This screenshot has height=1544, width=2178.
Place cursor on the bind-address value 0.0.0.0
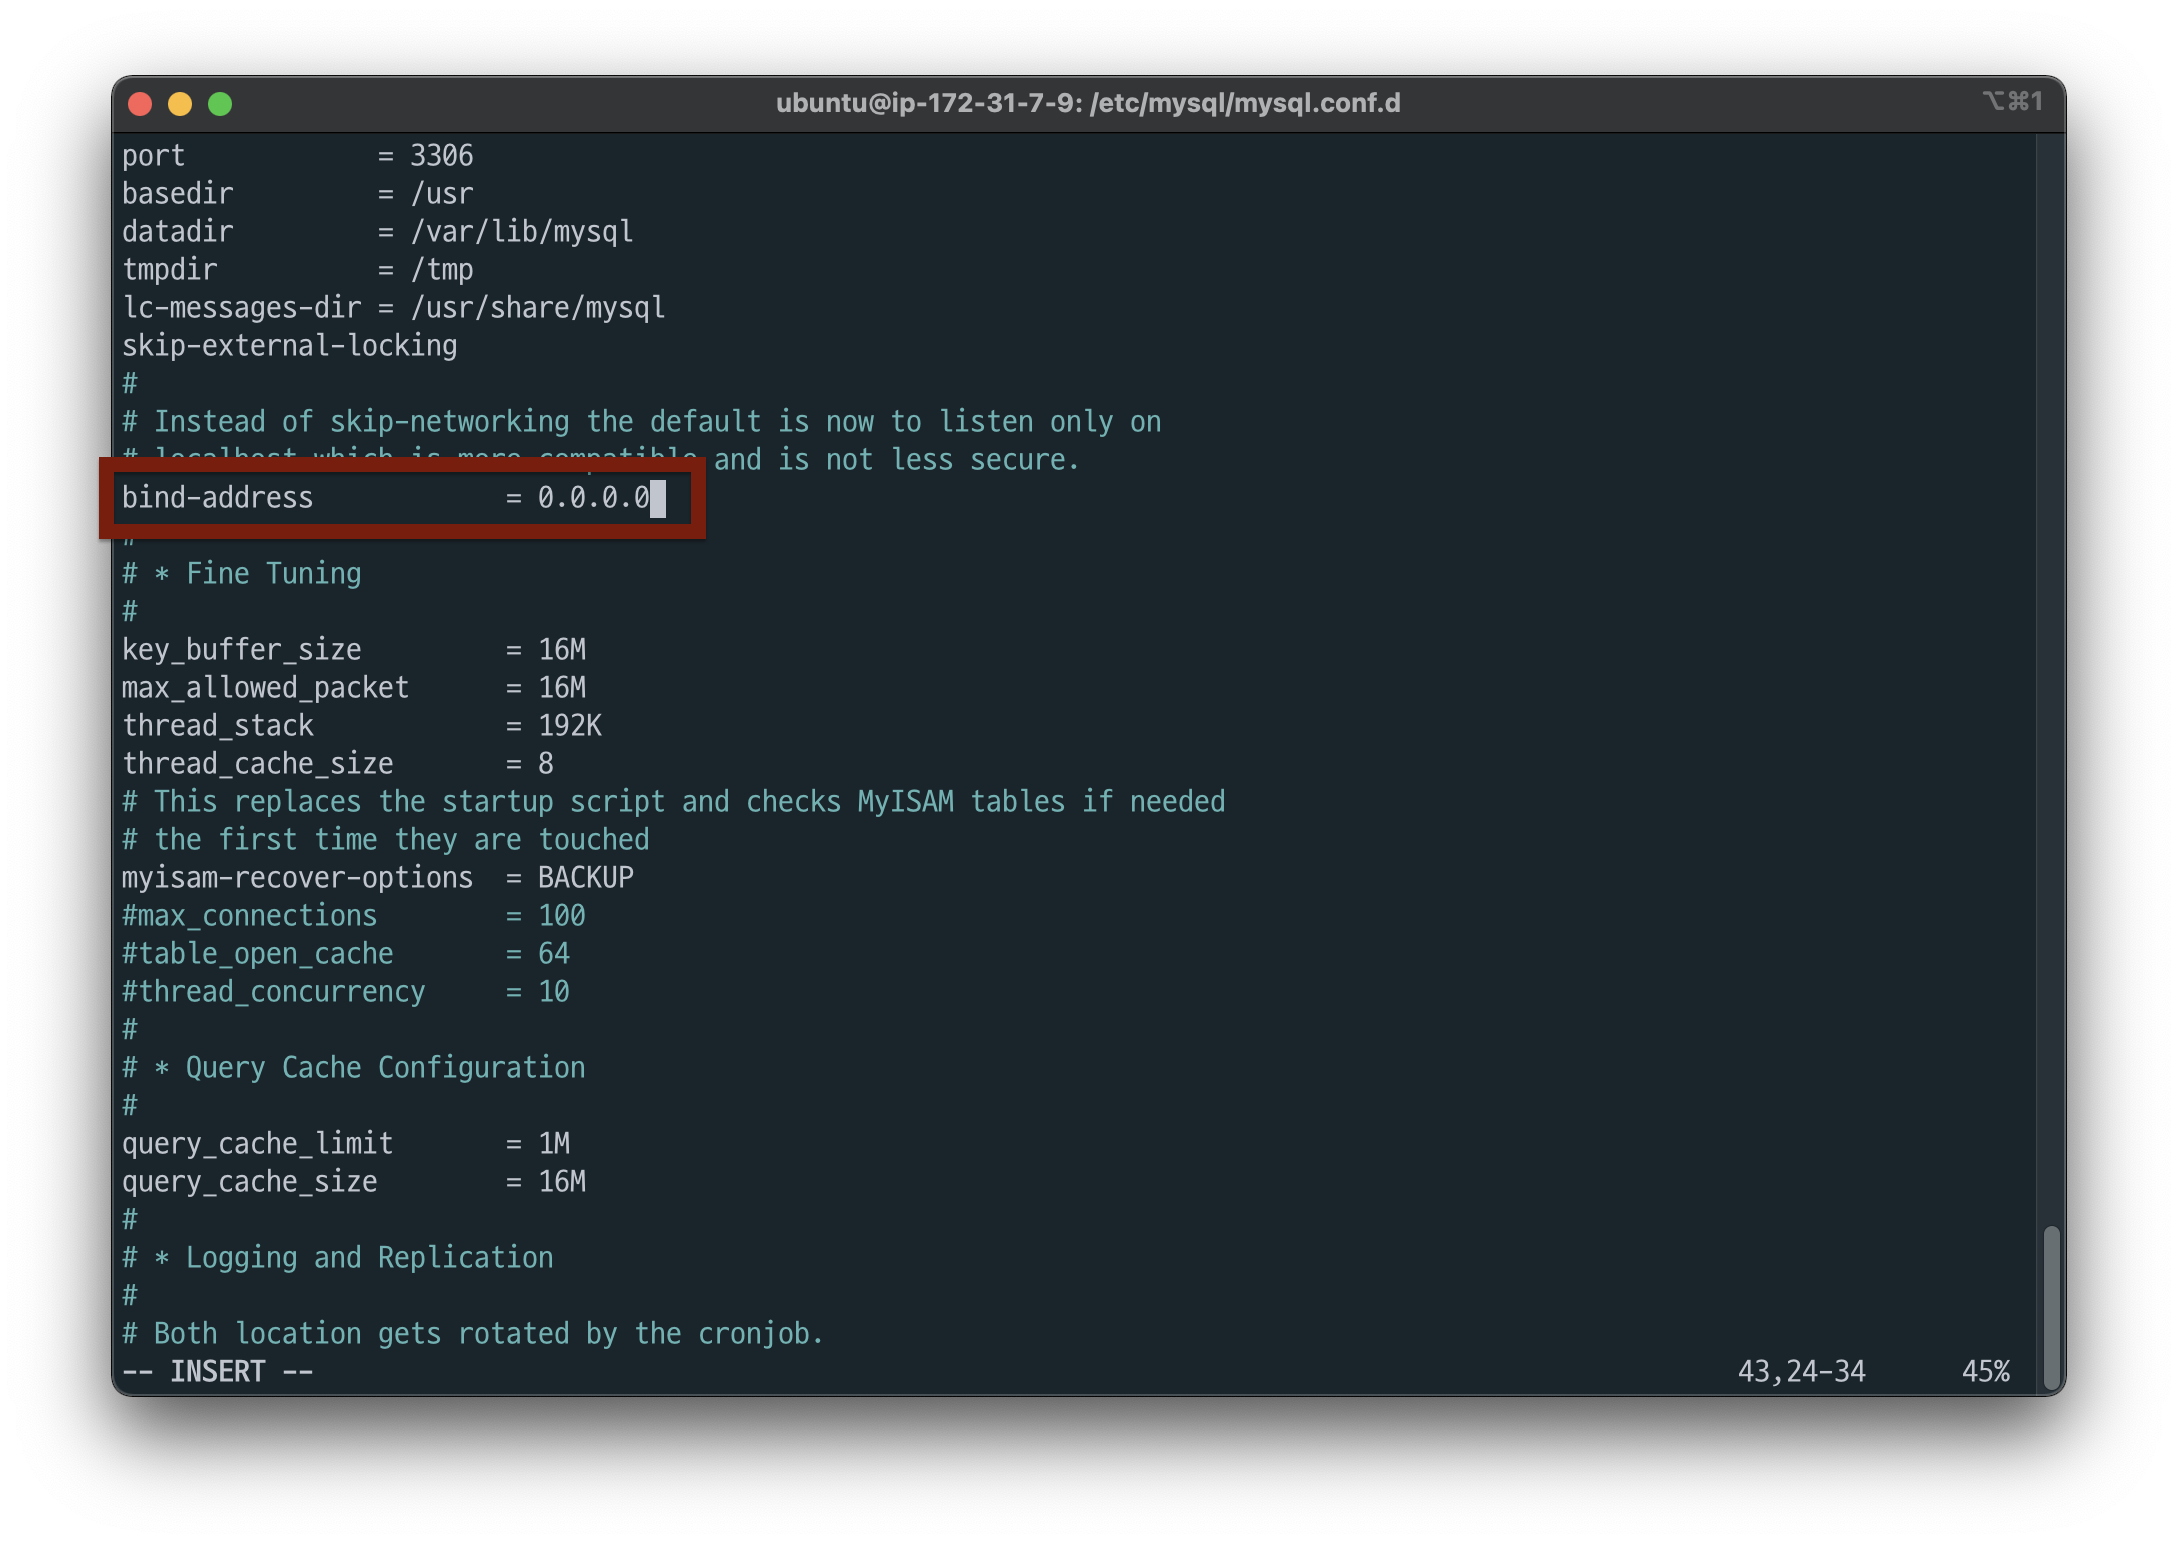(593, 497)
